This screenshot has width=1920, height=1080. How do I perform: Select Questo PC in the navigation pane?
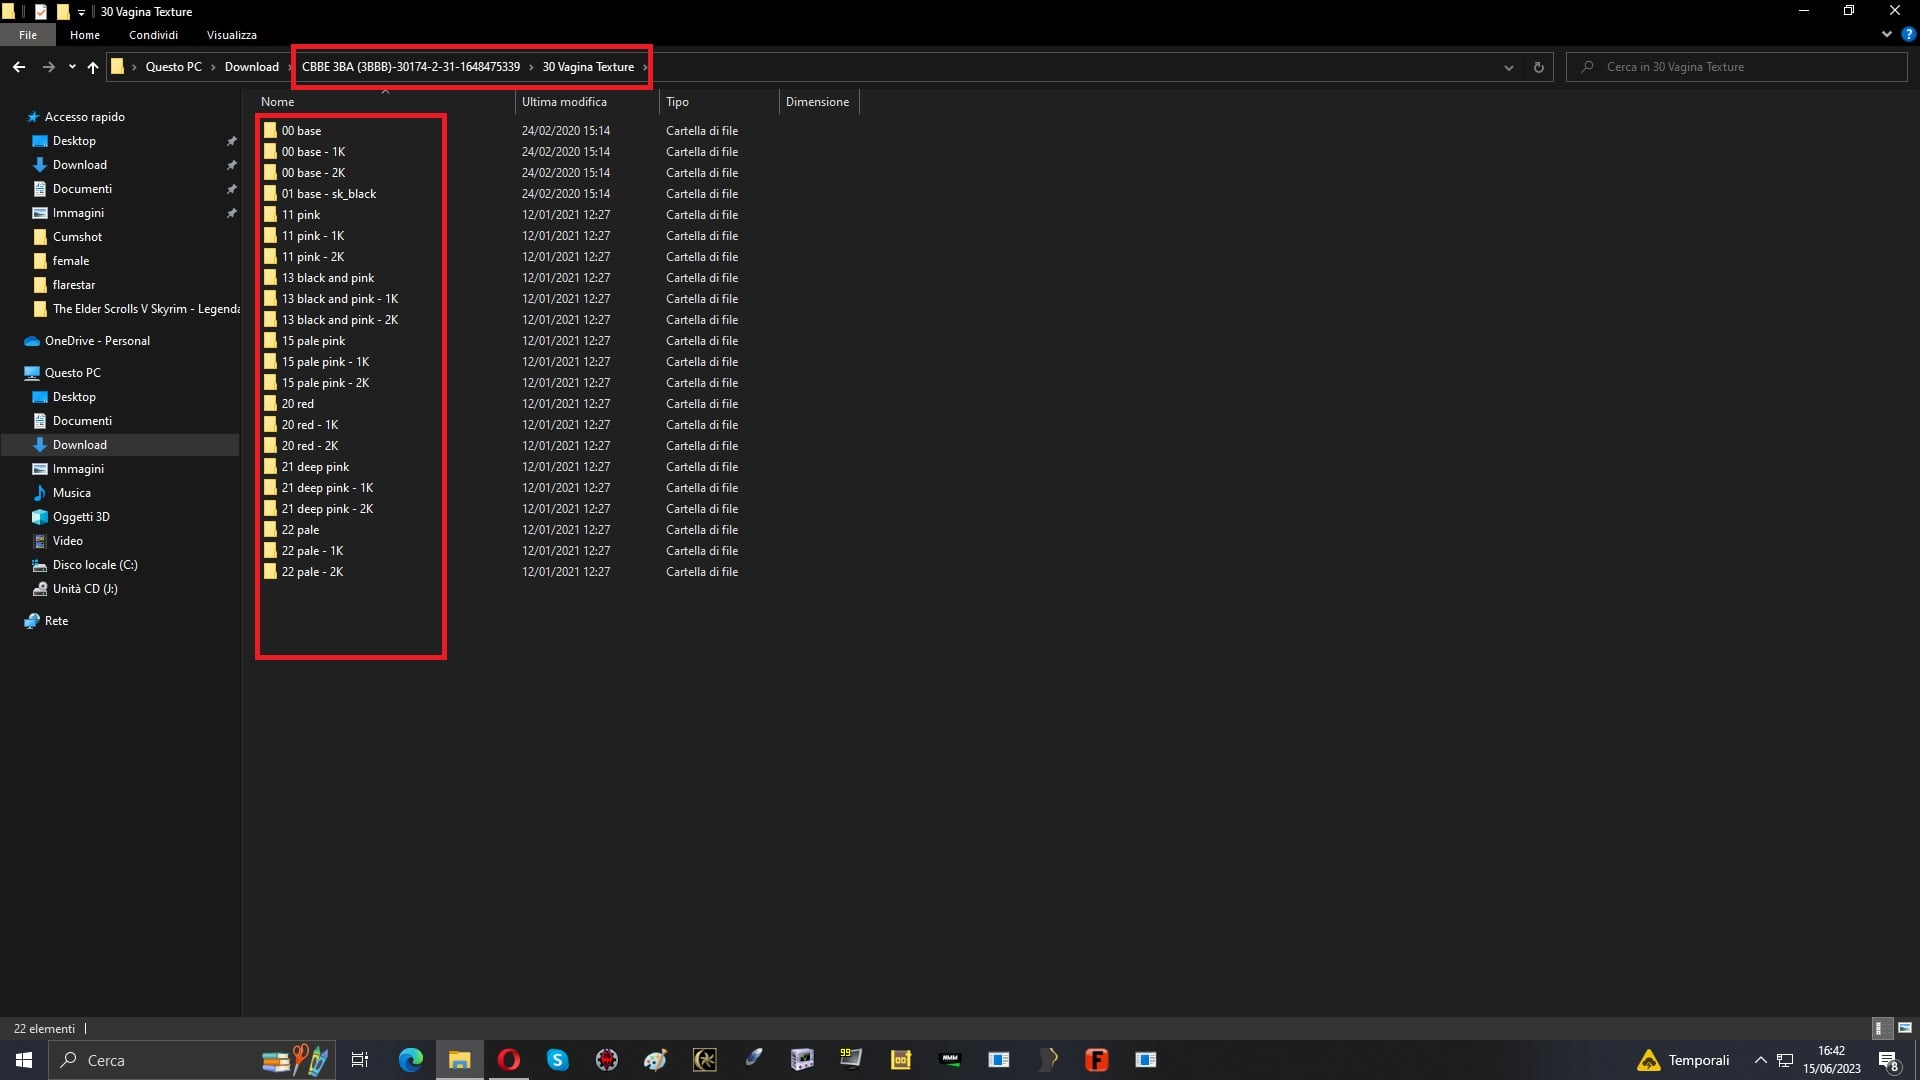(x=72, y=373)
